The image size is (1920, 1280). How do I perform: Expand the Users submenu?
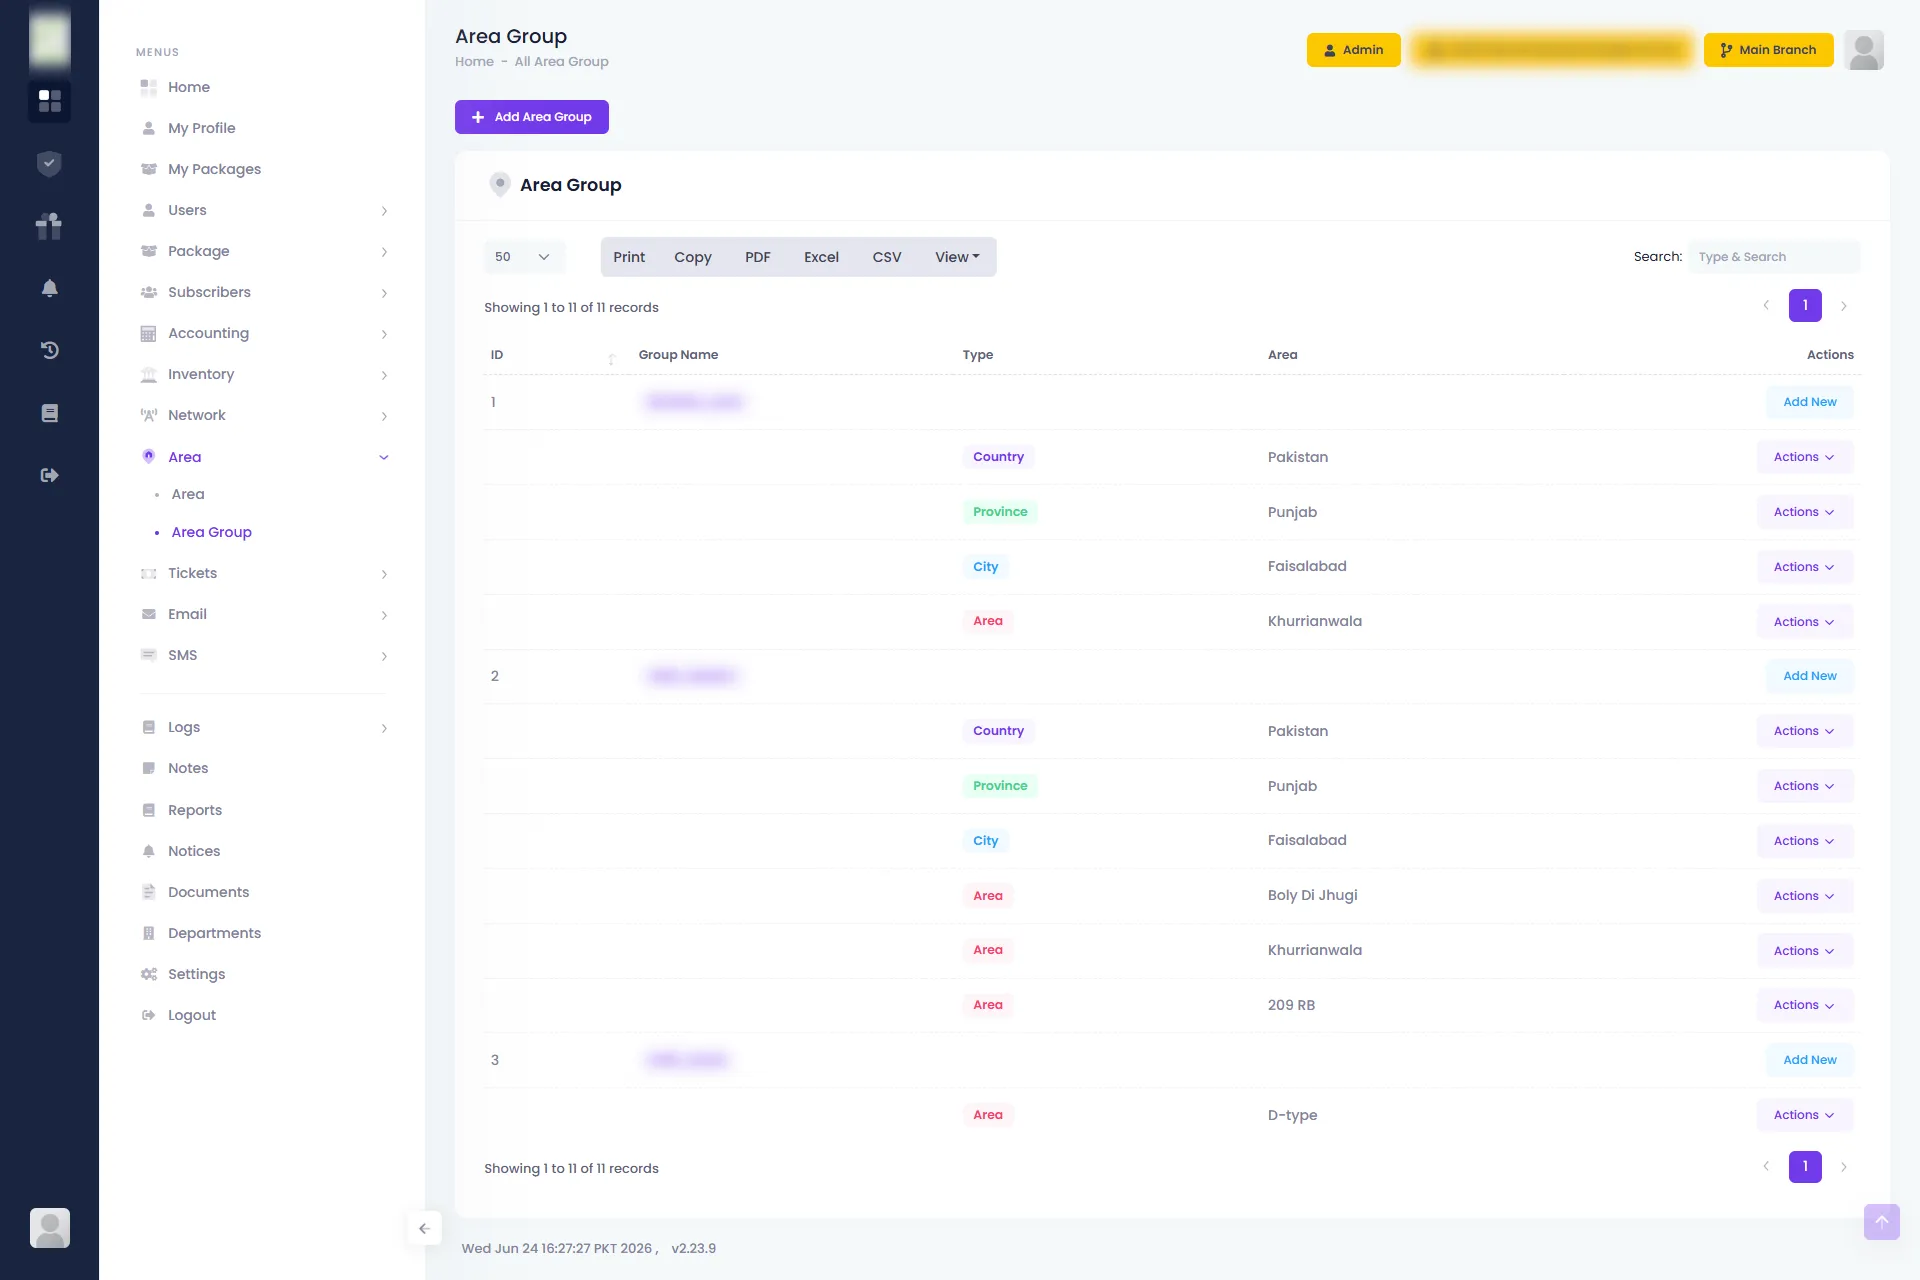coord(384,210)
